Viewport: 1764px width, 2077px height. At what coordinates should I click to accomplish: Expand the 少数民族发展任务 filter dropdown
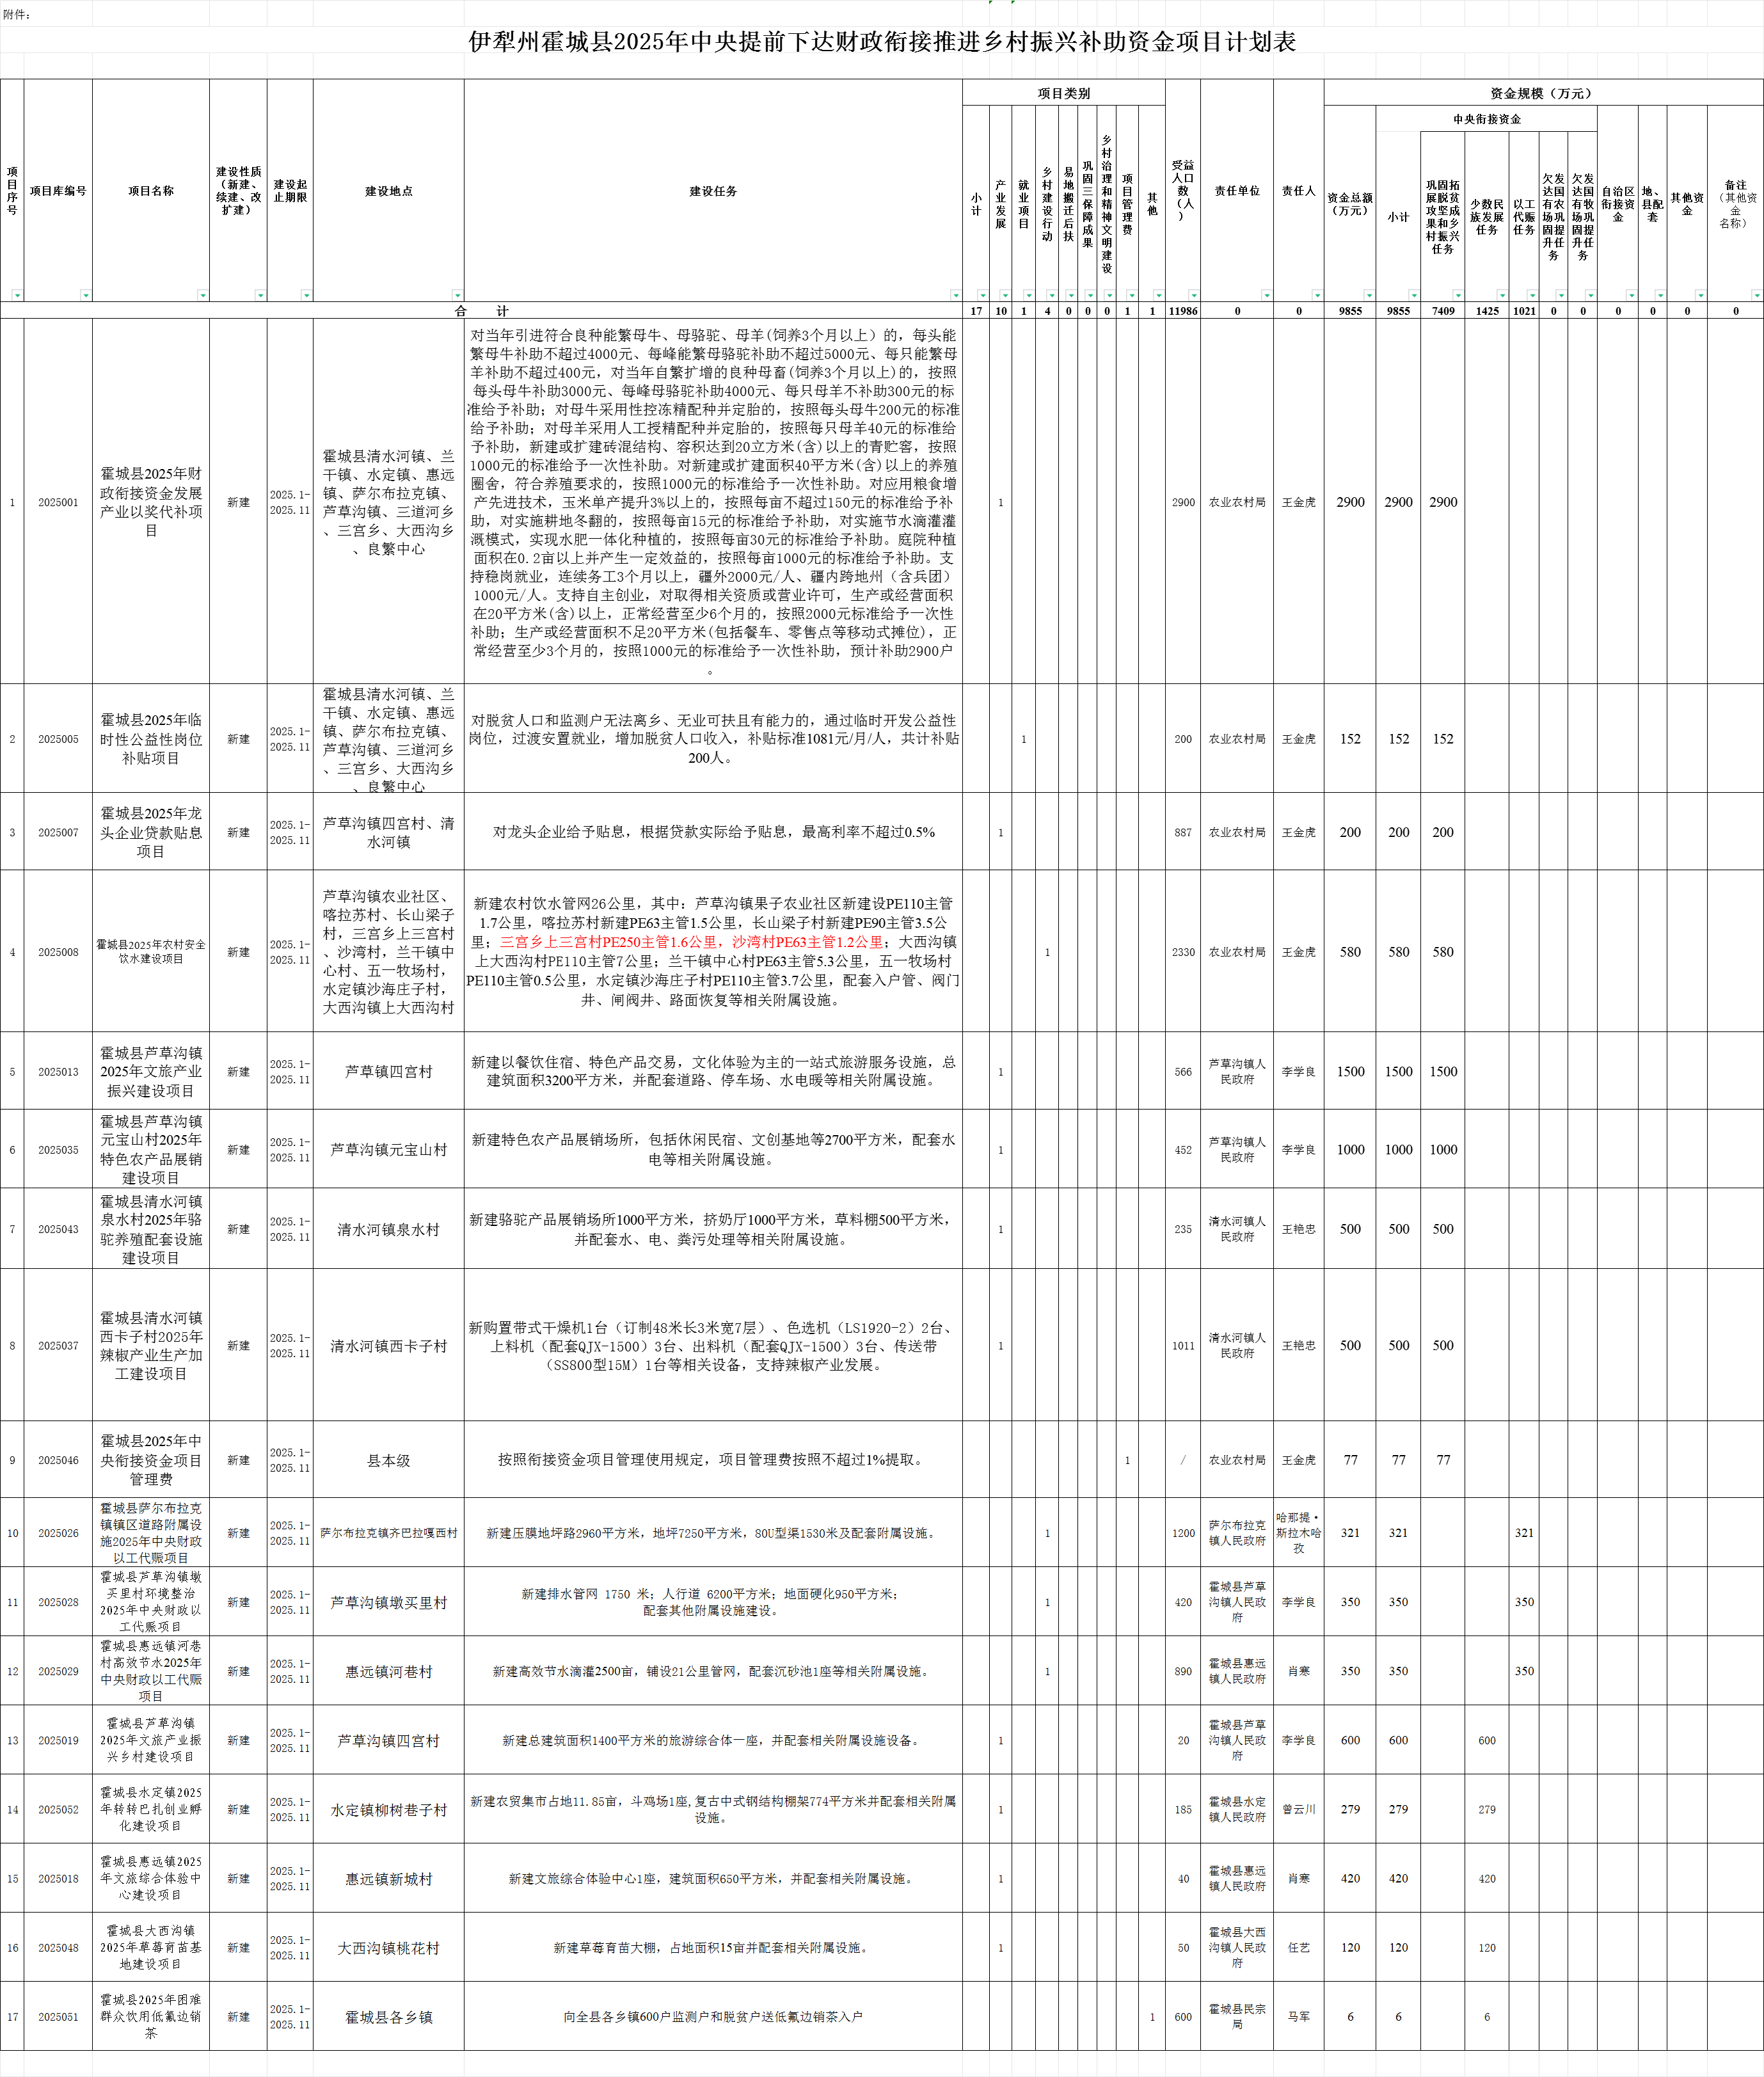point(1502,295)
